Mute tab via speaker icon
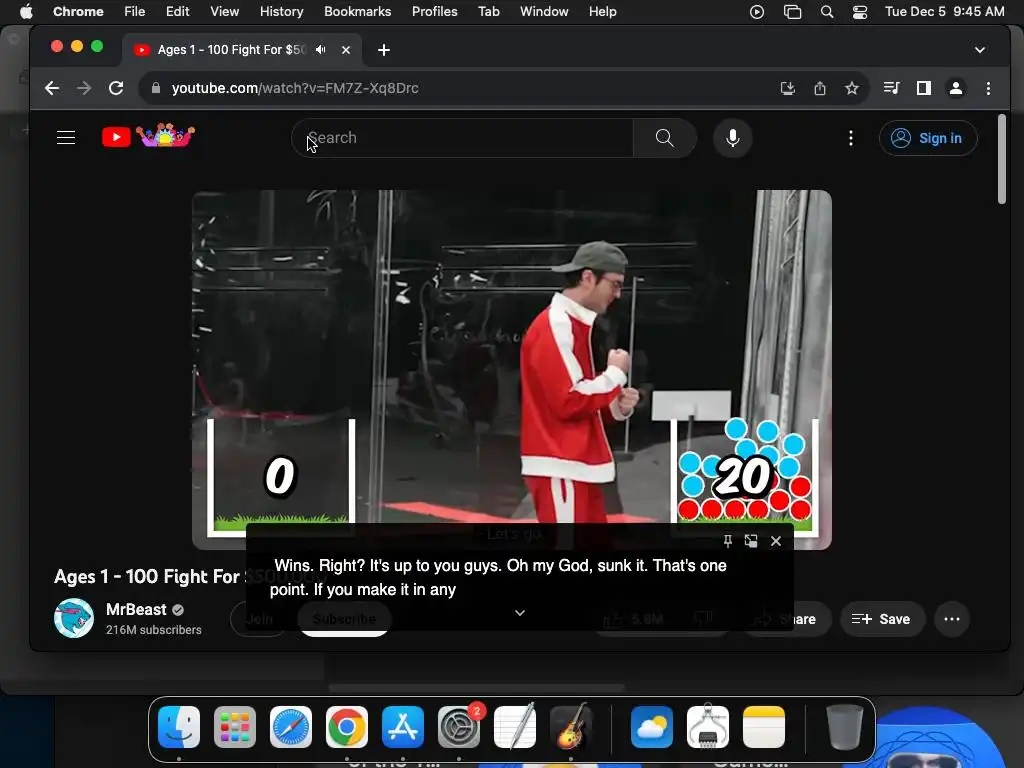The height and width of the screenshot is (768, 1024). (320, 50)
